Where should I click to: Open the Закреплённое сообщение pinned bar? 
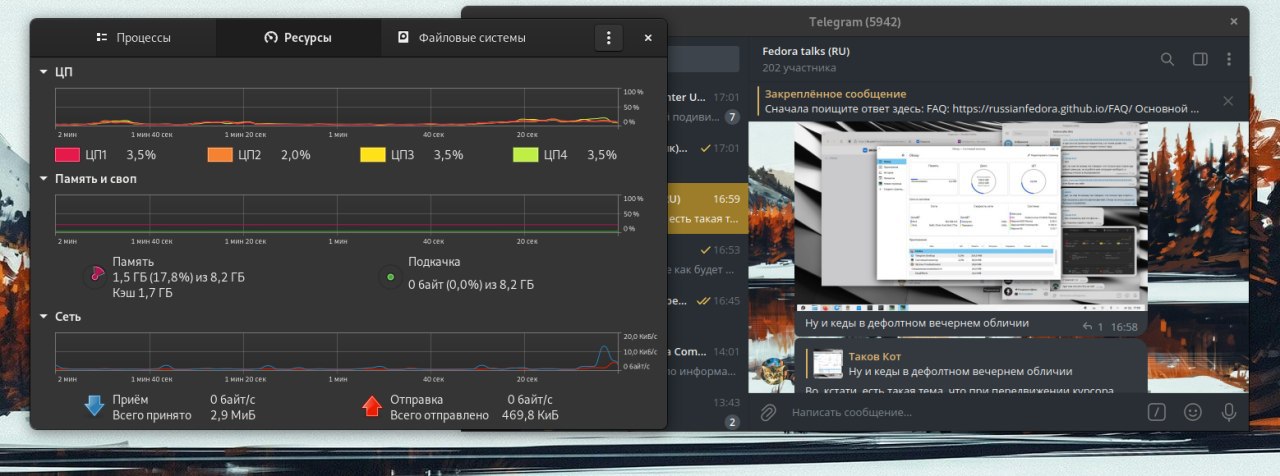[980, 101]
